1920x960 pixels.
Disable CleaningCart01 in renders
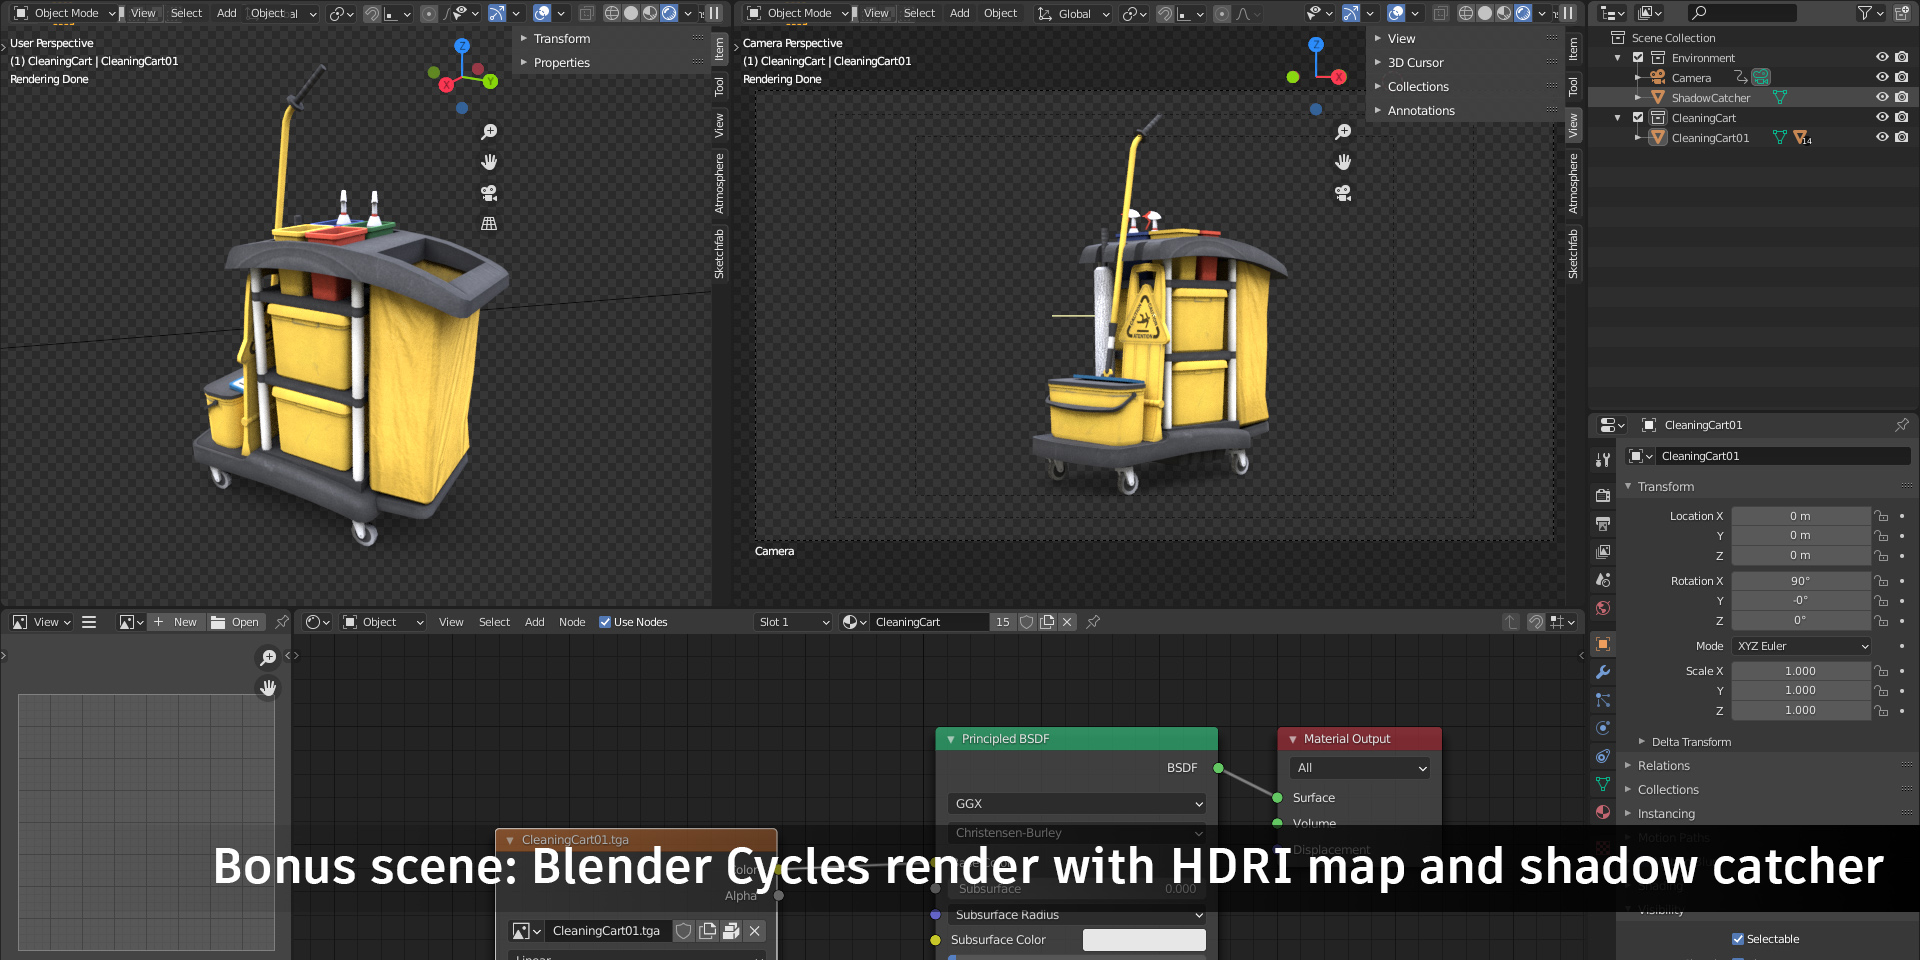(x=1902, y=137)
